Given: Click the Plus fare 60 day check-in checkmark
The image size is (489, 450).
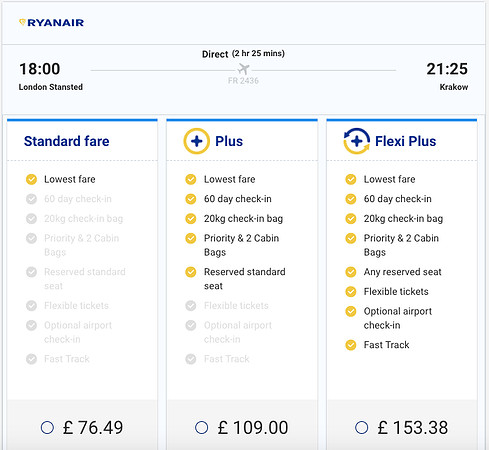Looking at the screenshot, I should pos(191,199).
